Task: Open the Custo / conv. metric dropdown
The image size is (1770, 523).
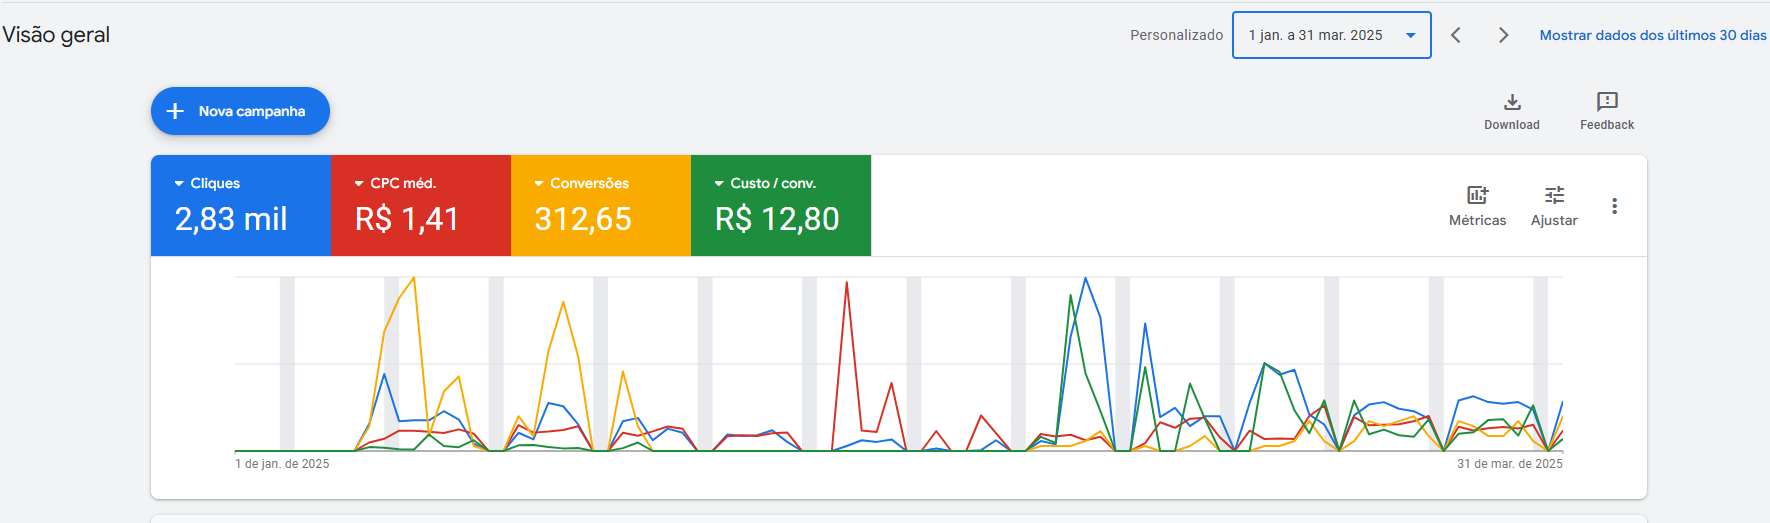Action: pyautogui.click(x=720, y=184)
